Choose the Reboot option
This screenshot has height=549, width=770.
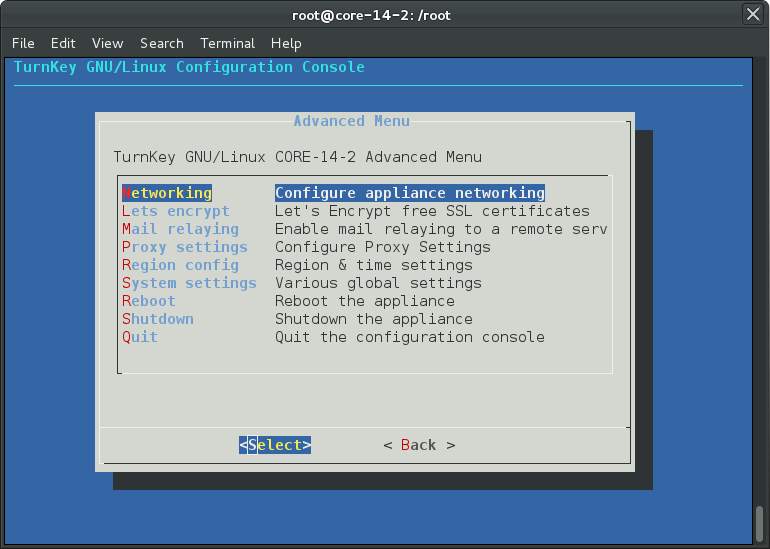149,301
